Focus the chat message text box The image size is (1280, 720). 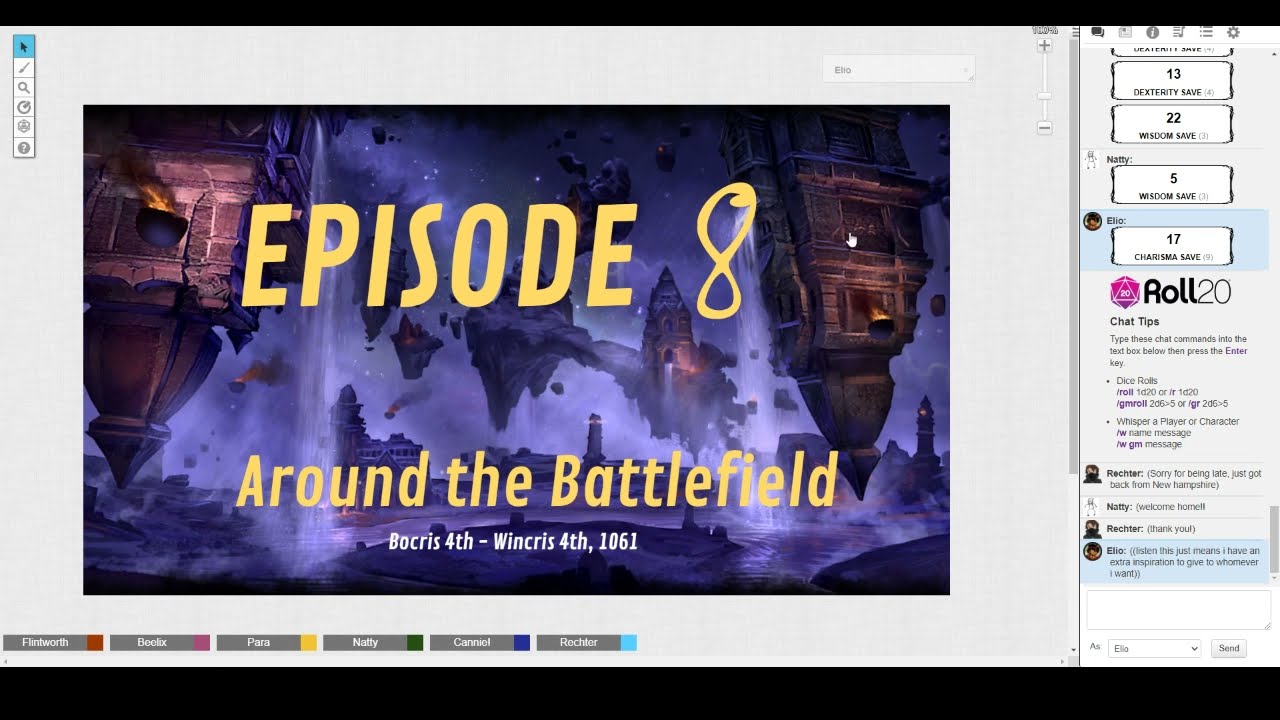coord(1178,610)
